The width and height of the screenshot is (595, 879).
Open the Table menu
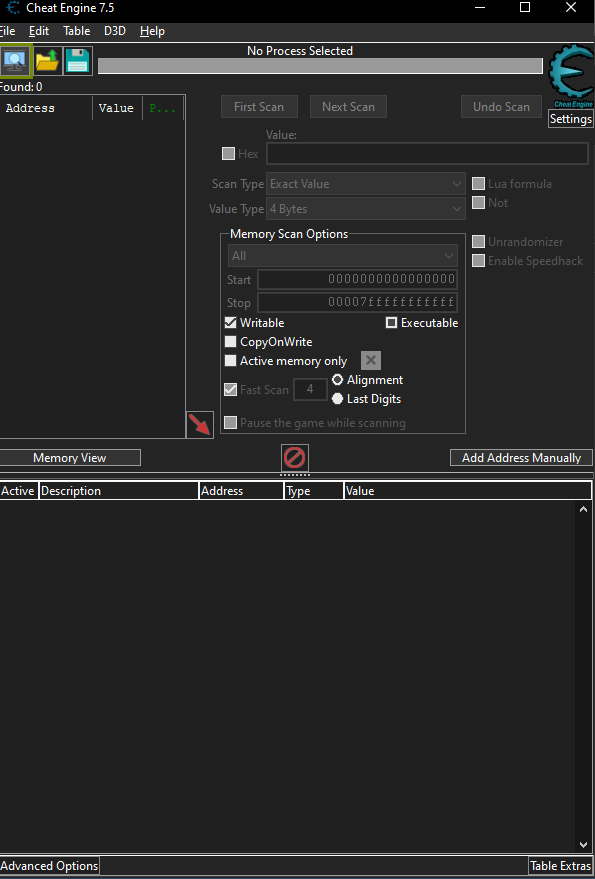pos(76,31)
